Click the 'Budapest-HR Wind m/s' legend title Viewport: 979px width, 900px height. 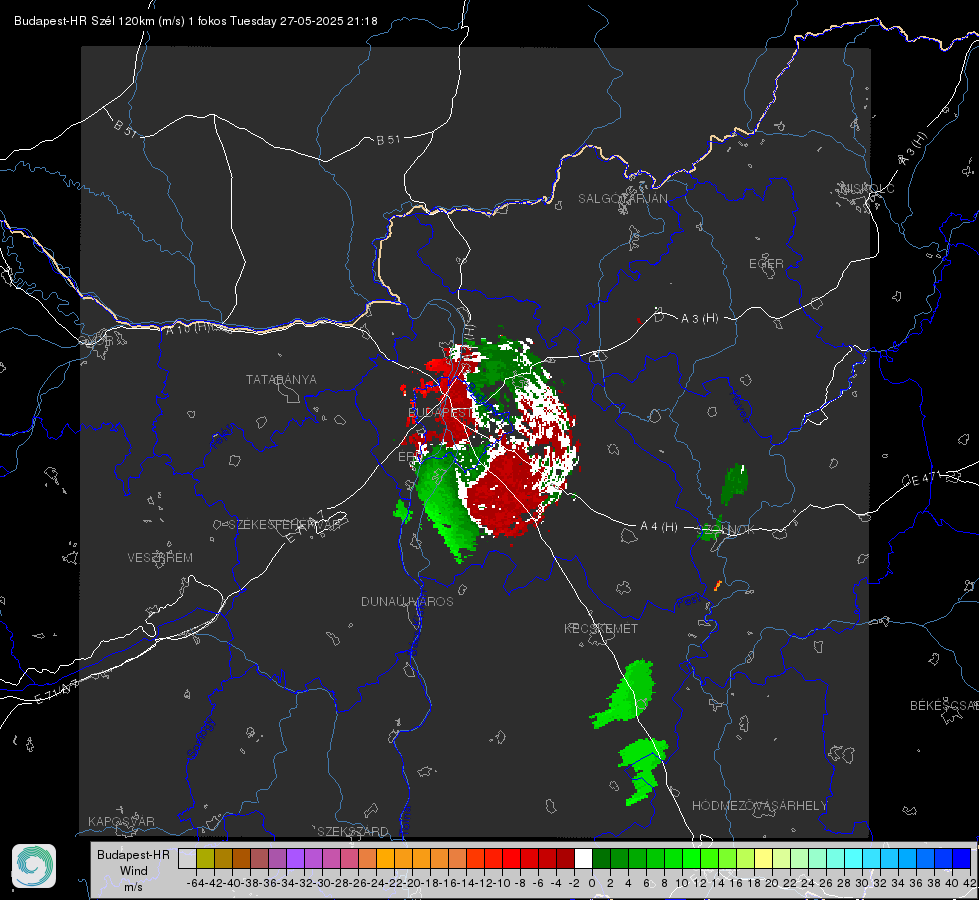[x=134, y=870]
